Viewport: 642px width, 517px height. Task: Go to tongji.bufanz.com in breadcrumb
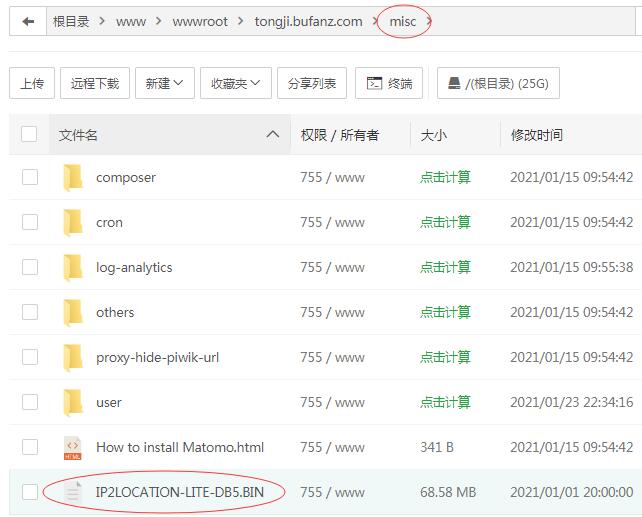[x=308, y=21]
